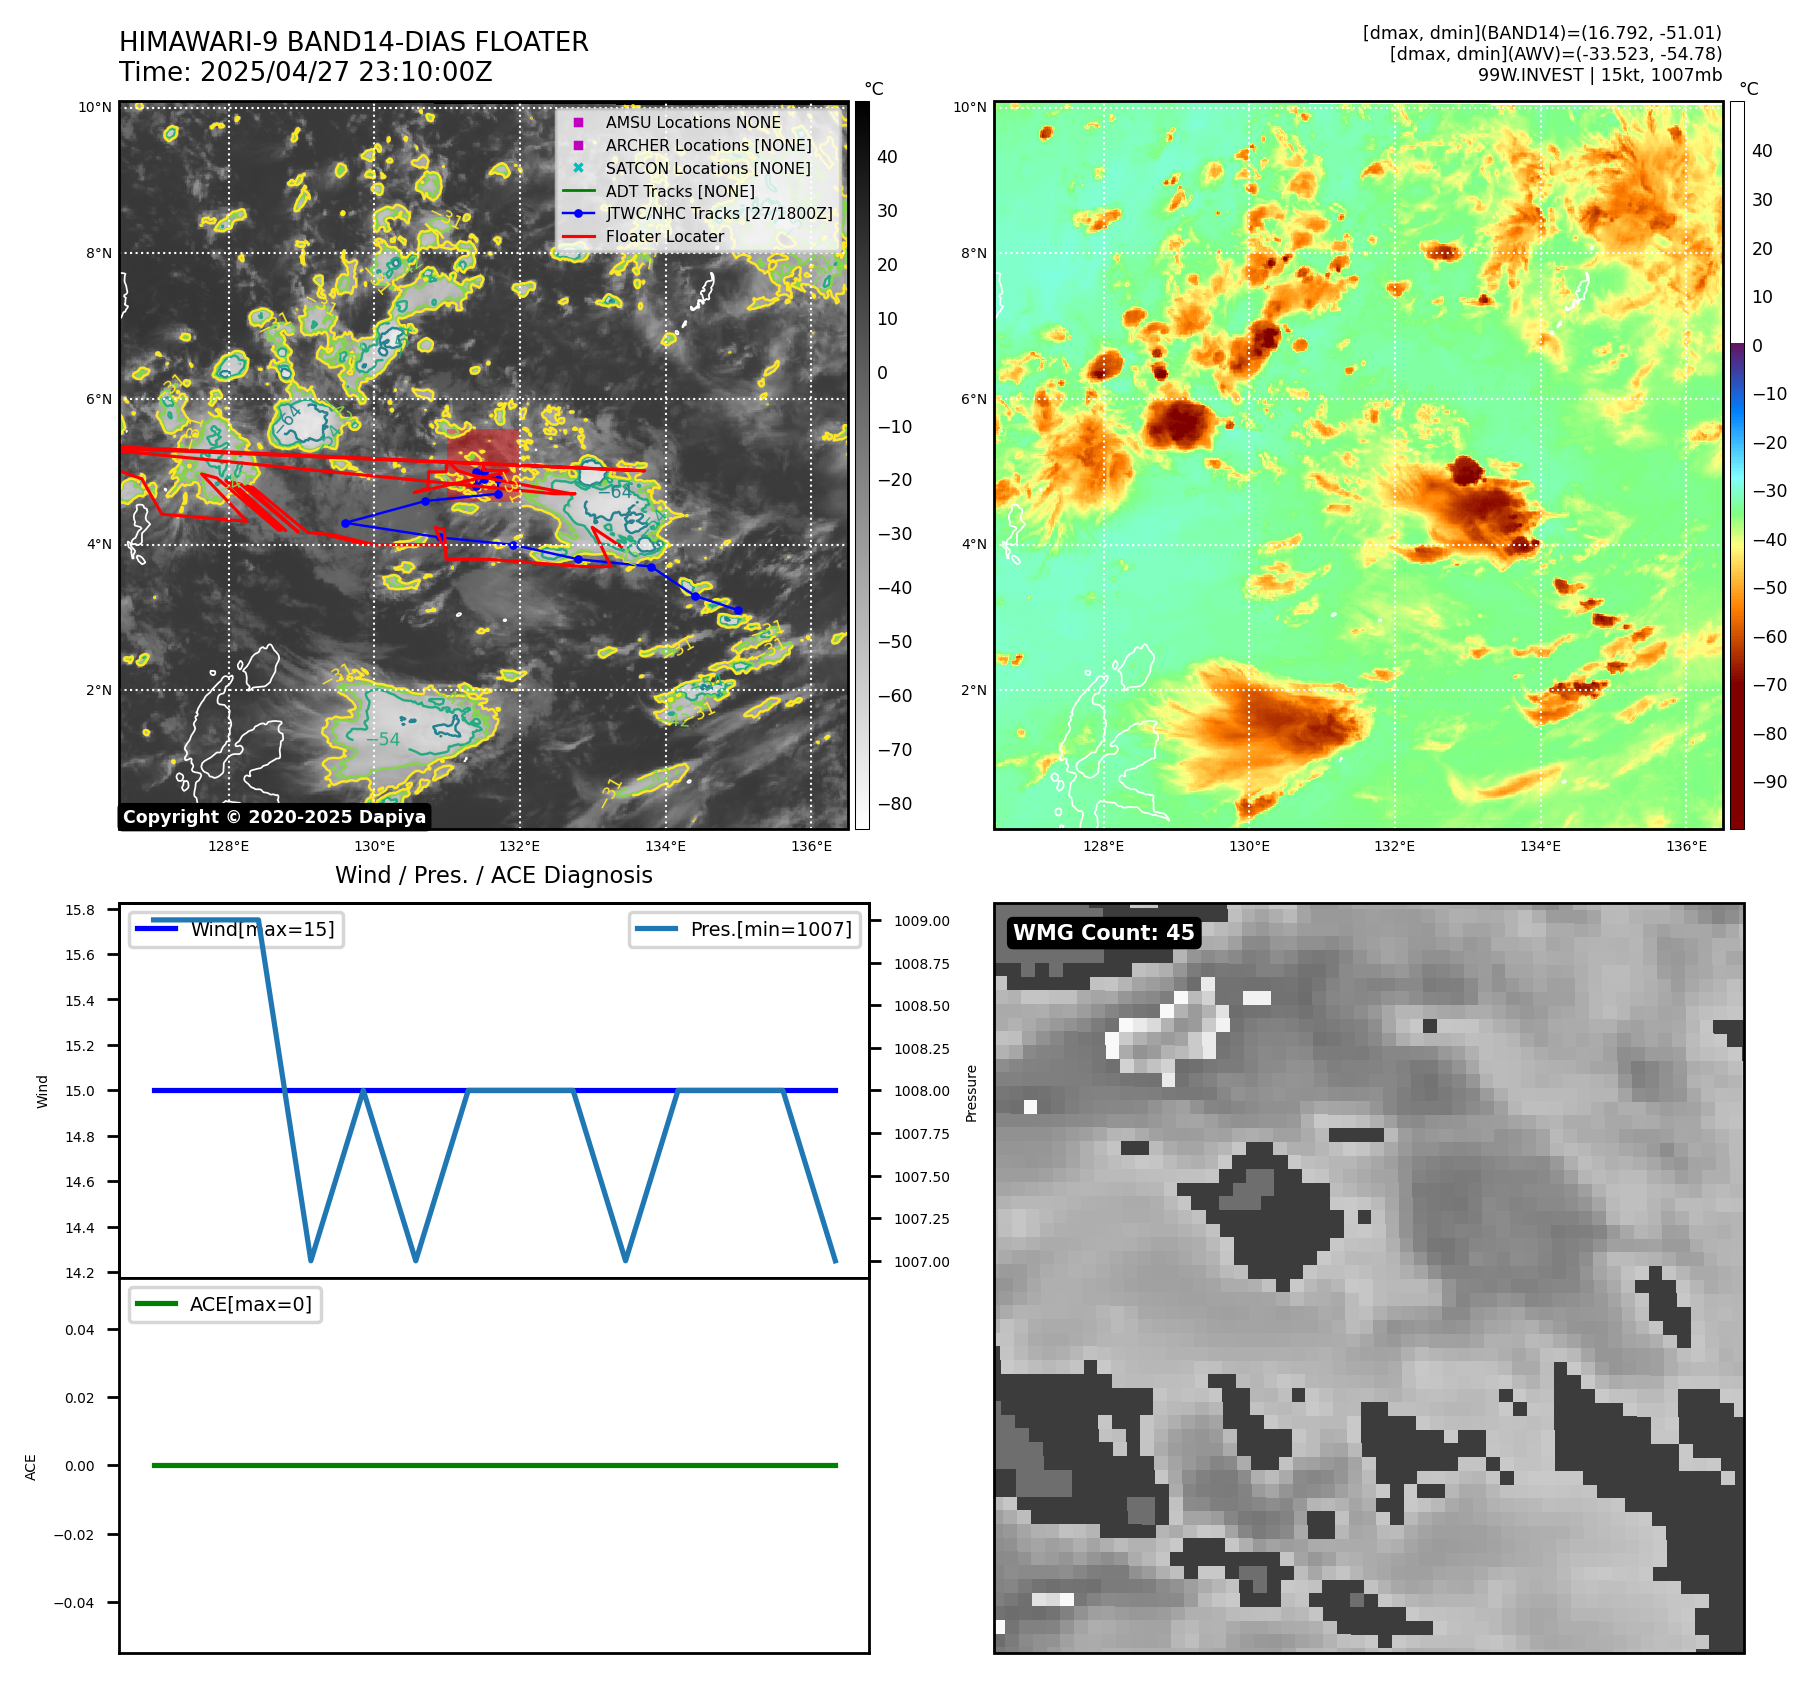Click the green ACE line at 0.00
This screenshot has width=1813, height=1690.
point(494,1466)
